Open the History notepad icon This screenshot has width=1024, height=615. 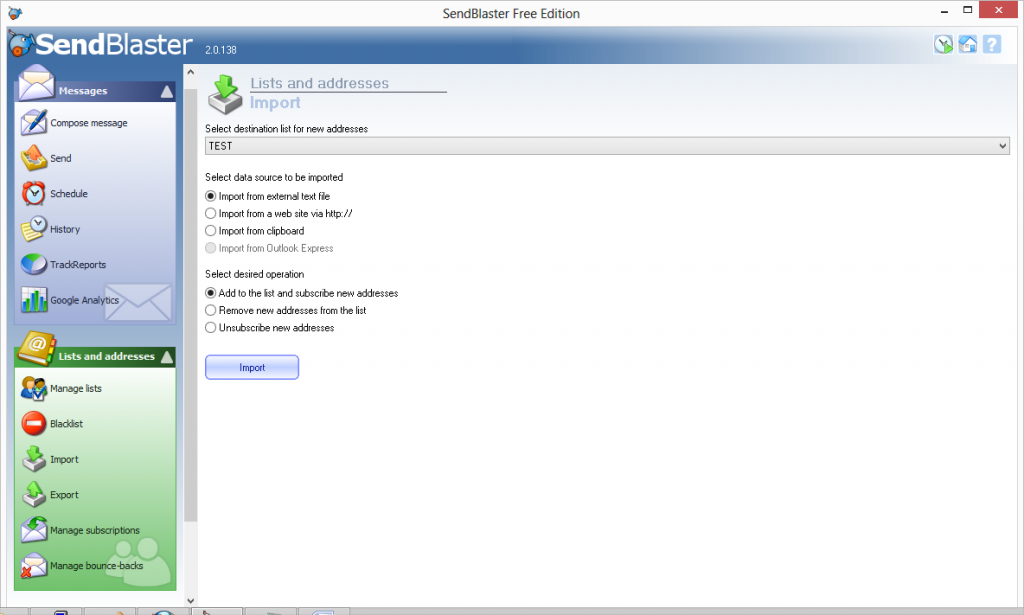[34, 229]
